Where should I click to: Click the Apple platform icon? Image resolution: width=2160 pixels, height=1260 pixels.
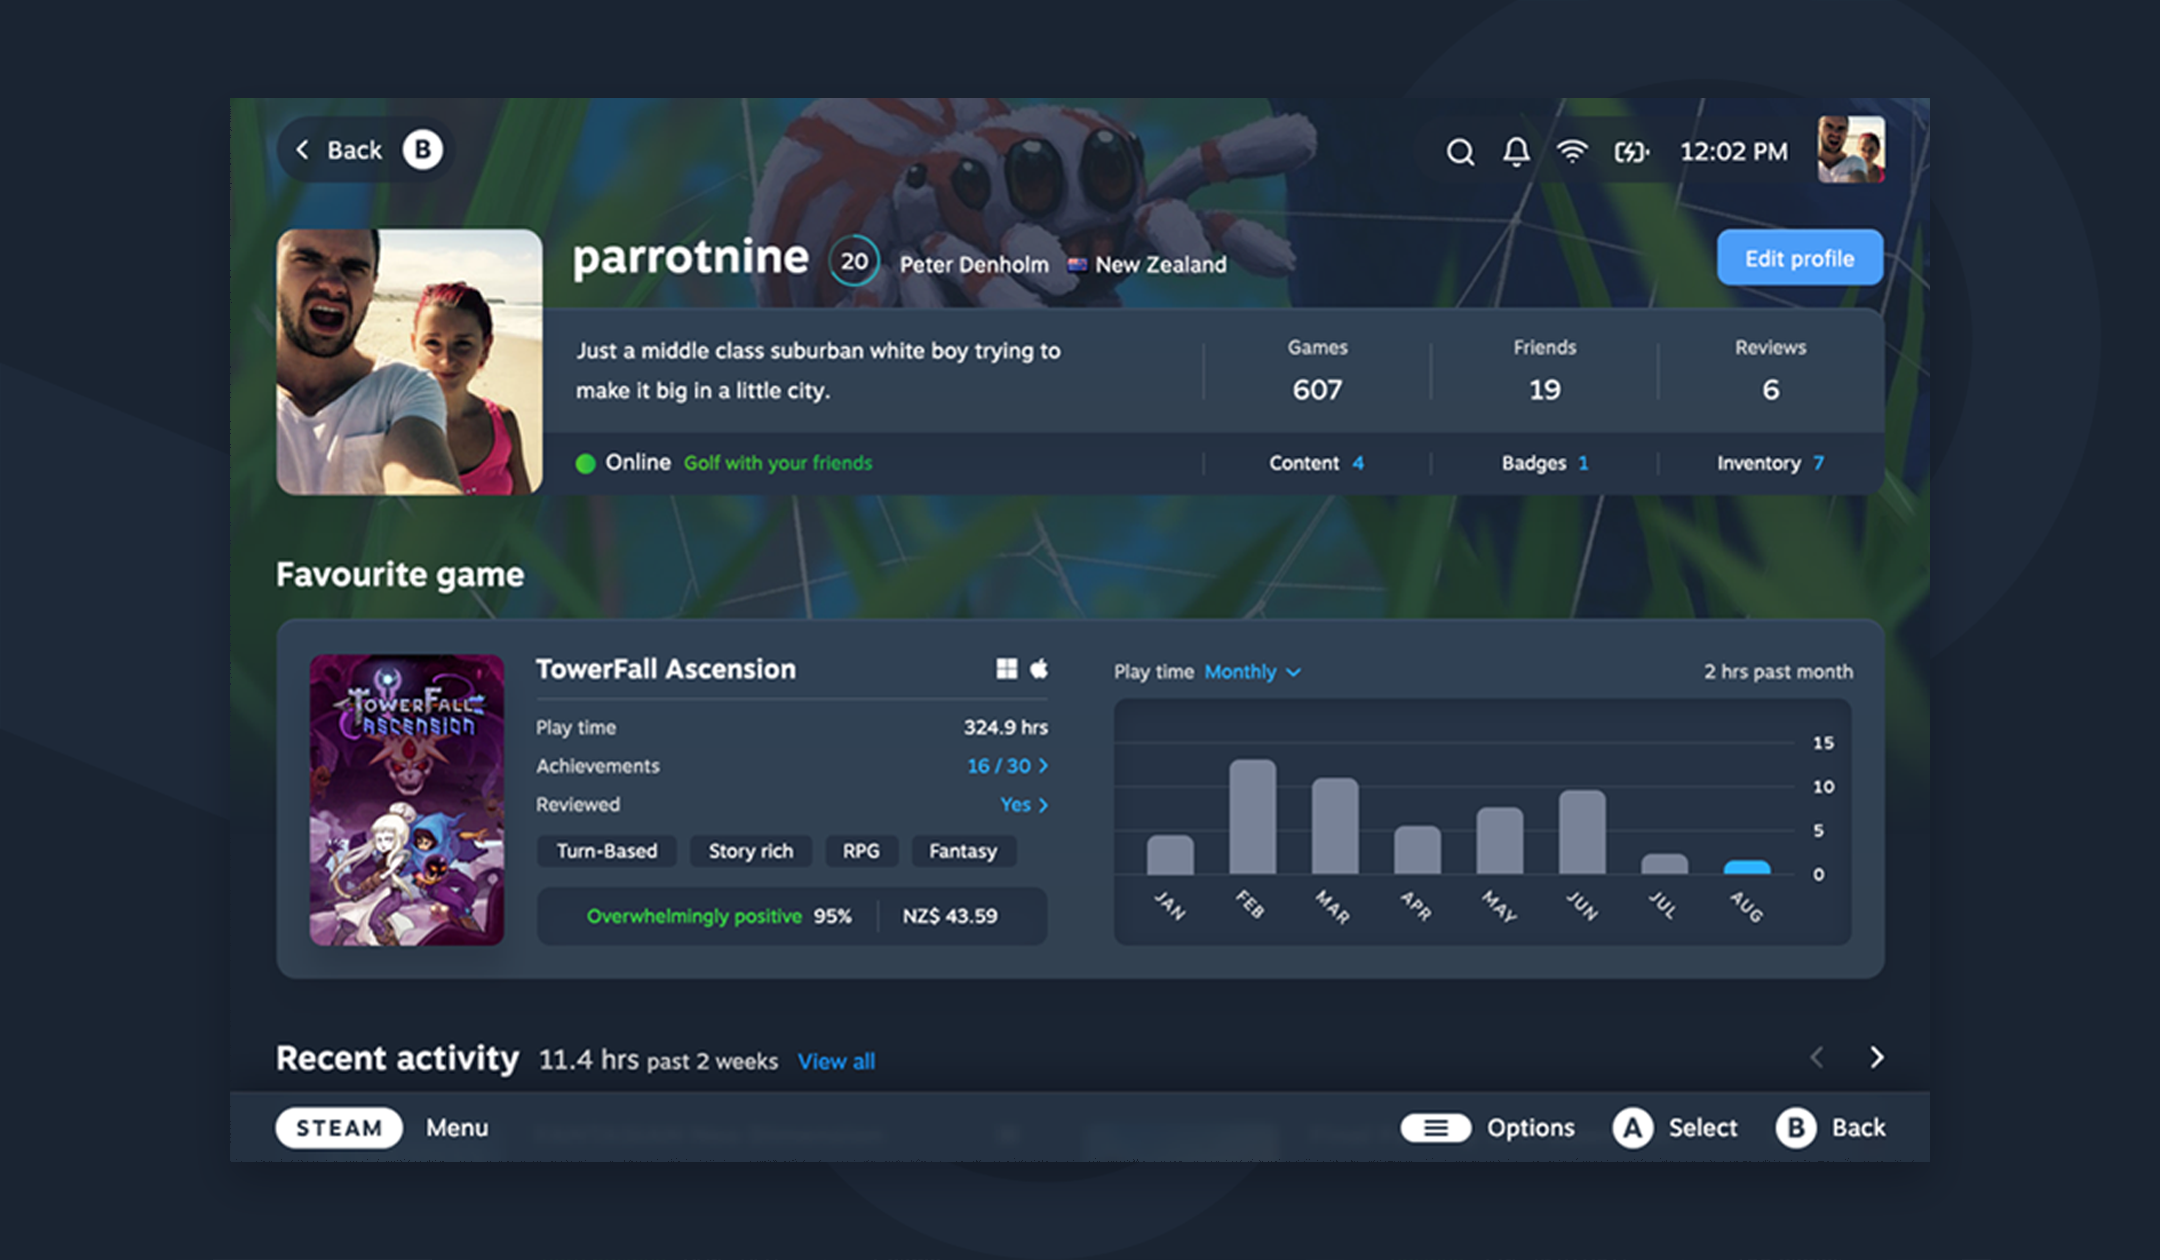coord(1039,668)
